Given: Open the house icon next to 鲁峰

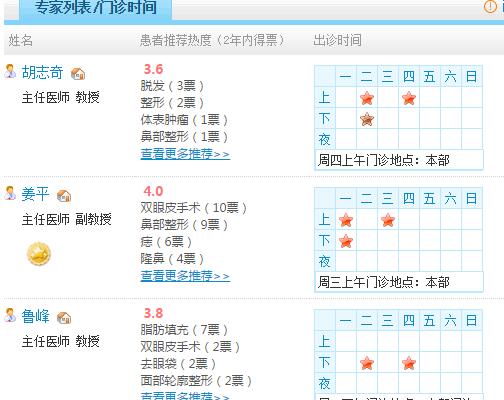Looking at the screenshot, I should [64, 318].
